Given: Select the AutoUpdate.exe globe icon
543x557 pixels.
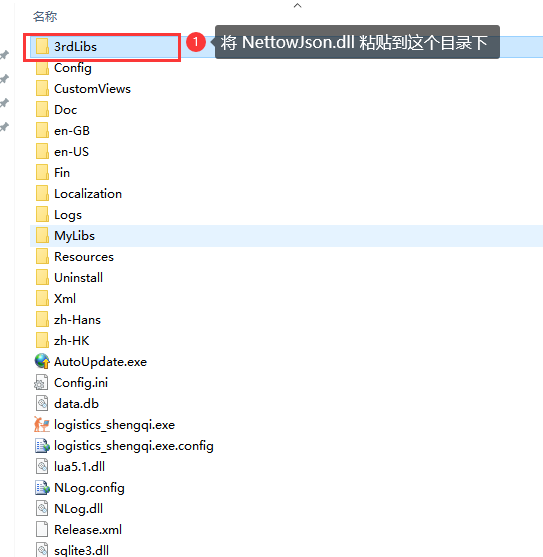Looking at the screenshot, I should 42,361.
